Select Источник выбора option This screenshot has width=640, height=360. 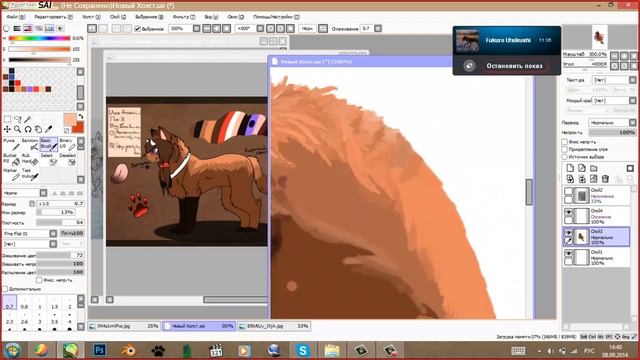tap(564, 157)
